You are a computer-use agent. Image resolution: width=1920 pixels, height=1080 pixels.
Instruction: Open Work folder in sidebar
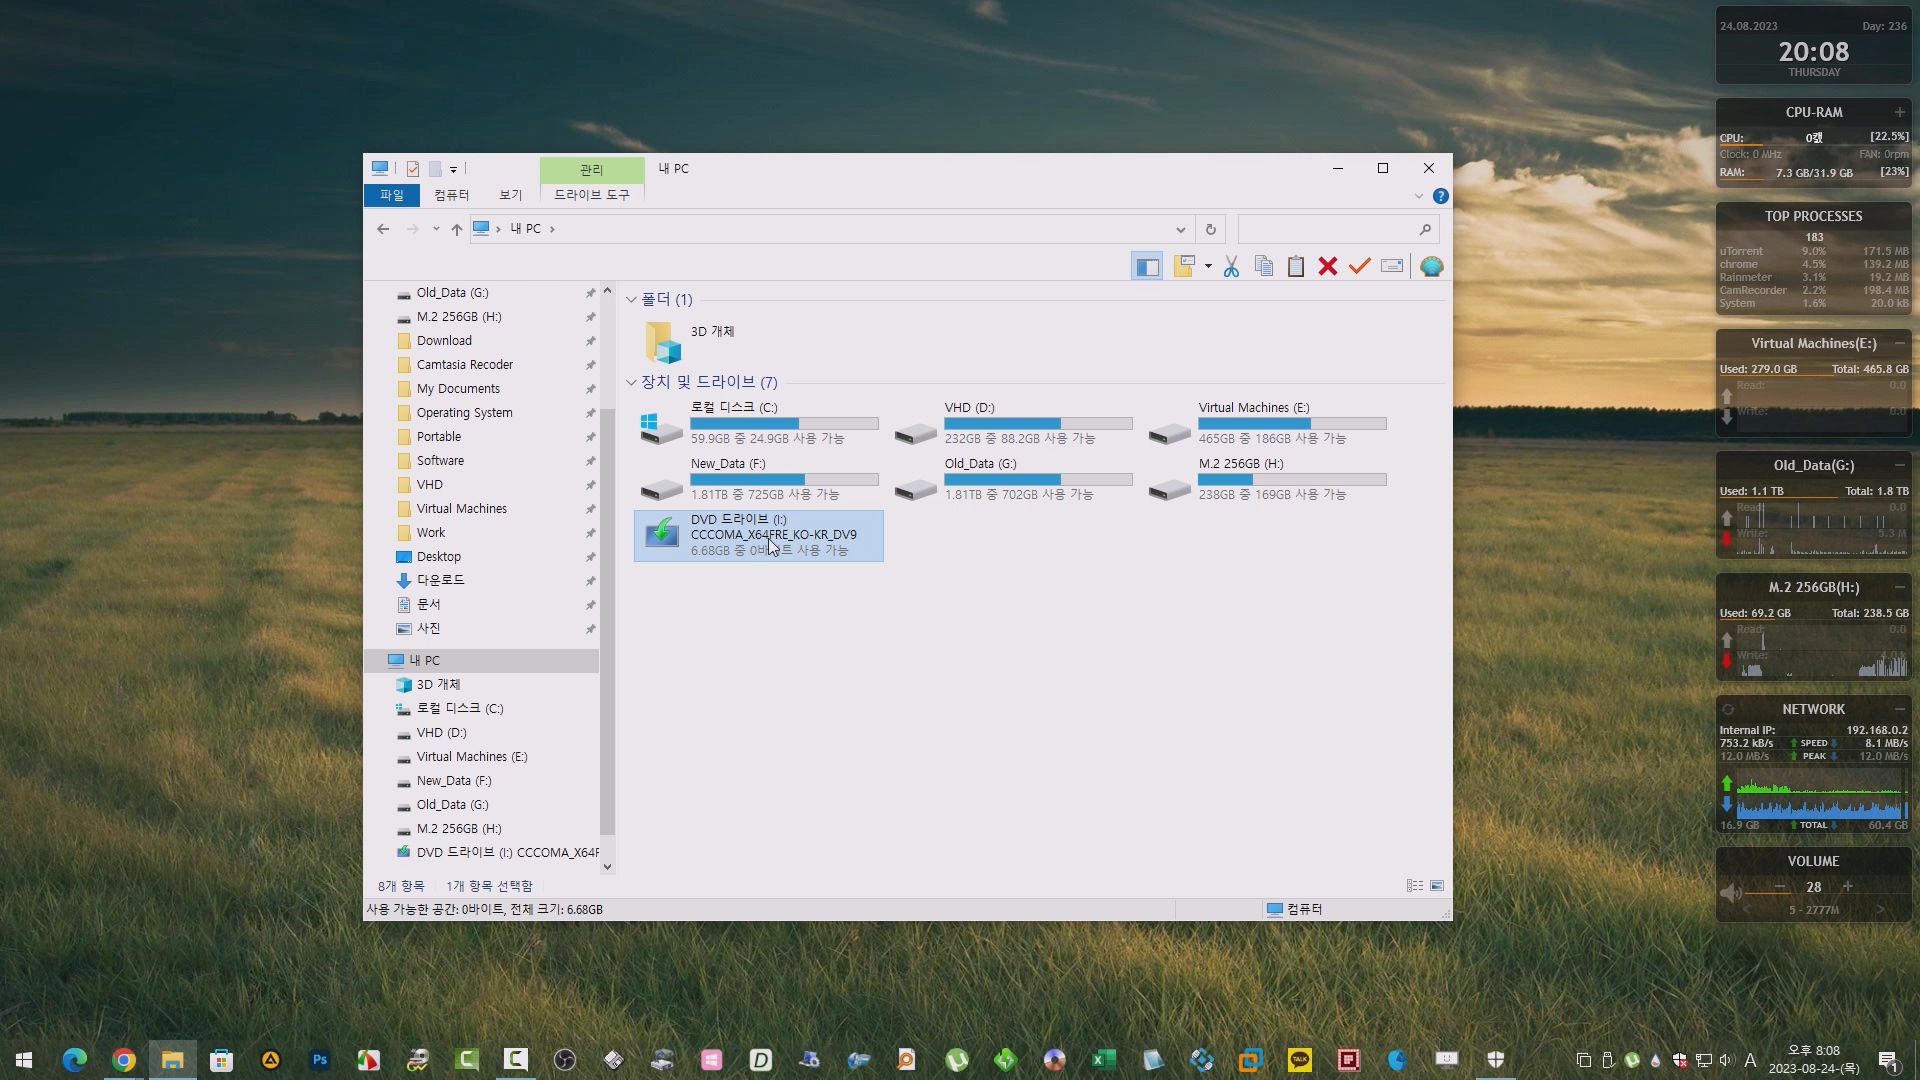point(431,533)
